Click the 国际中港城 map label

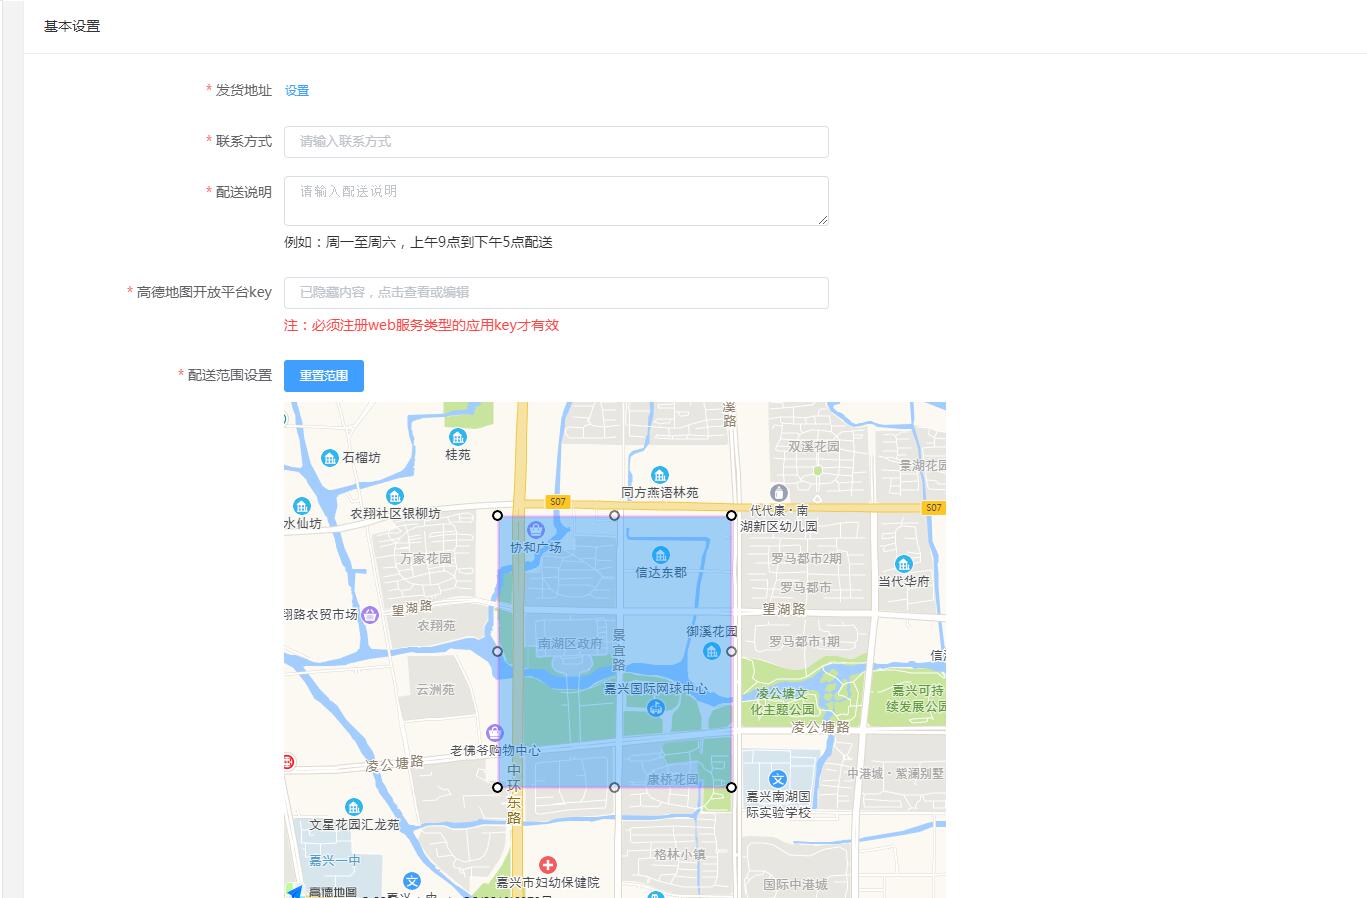point(795,885)
